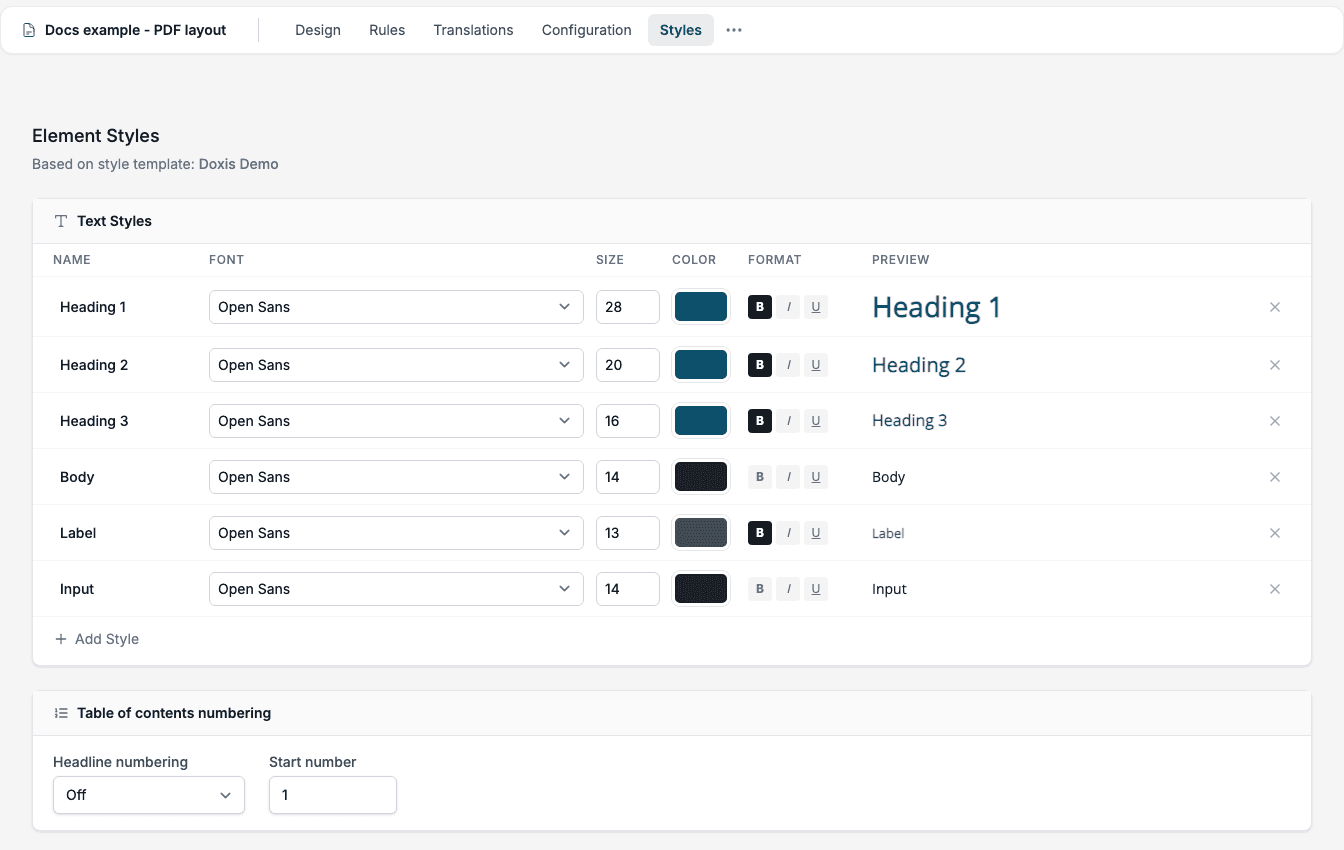Delete the Label style row
Image resolution: width=1344 pixels, height=850 pixels.
pyautogui.click(x=1275, y=533)
